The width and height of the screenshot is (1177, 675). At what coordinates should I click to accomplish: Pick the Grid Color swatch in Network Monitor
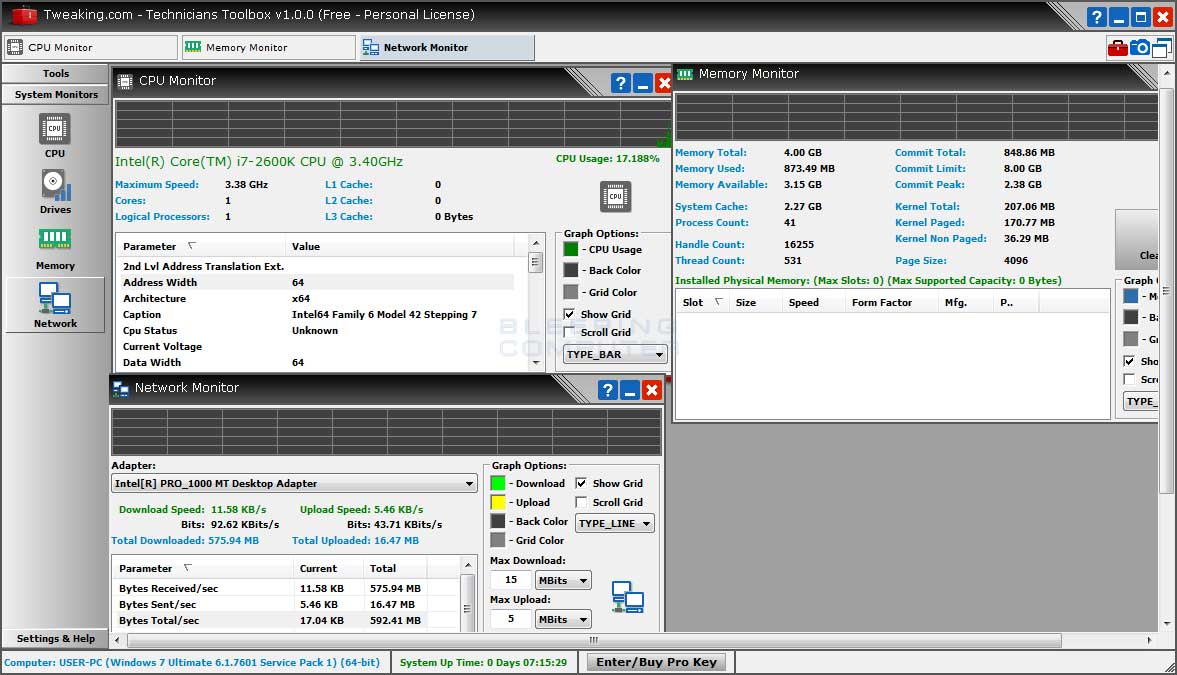click(x=498, y=540)
